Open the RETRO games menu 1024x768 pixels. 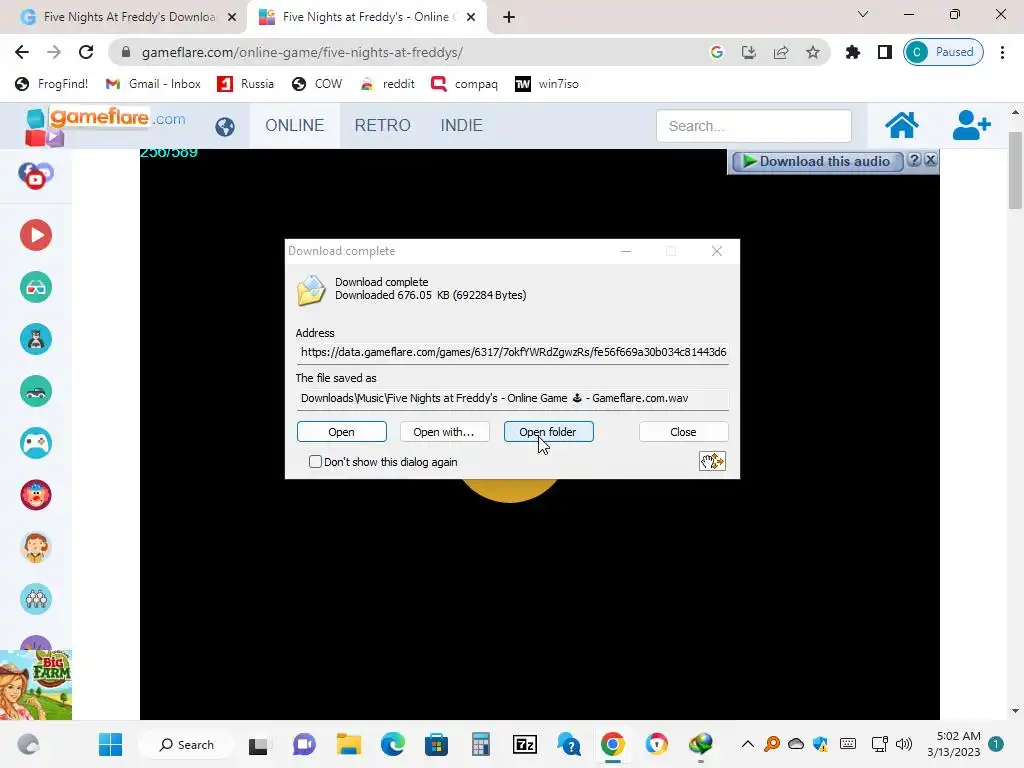click(x=383, y=125)
